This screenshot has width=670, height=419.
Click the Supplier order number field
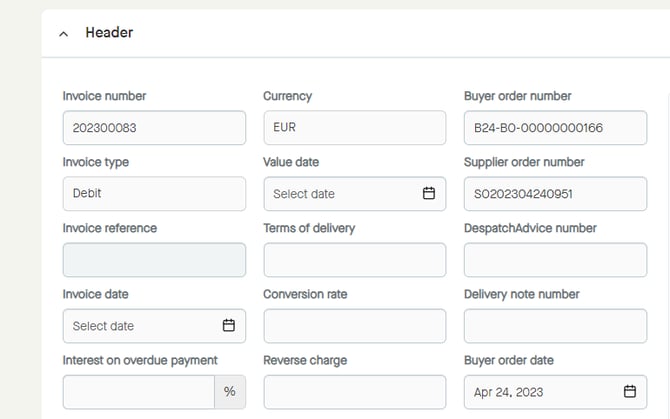[555, 193]
